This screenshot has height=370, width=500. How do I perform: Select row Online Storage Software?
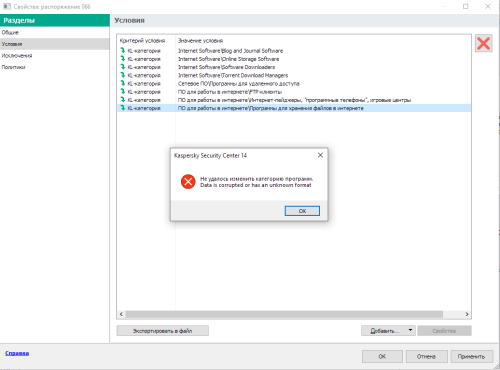click(x=294, y=59)
